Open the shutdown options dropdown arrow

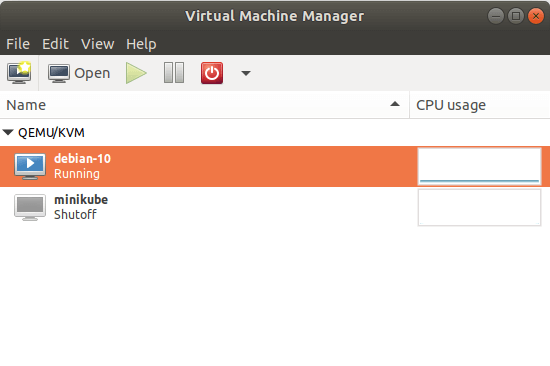click(x=246, y=73)
